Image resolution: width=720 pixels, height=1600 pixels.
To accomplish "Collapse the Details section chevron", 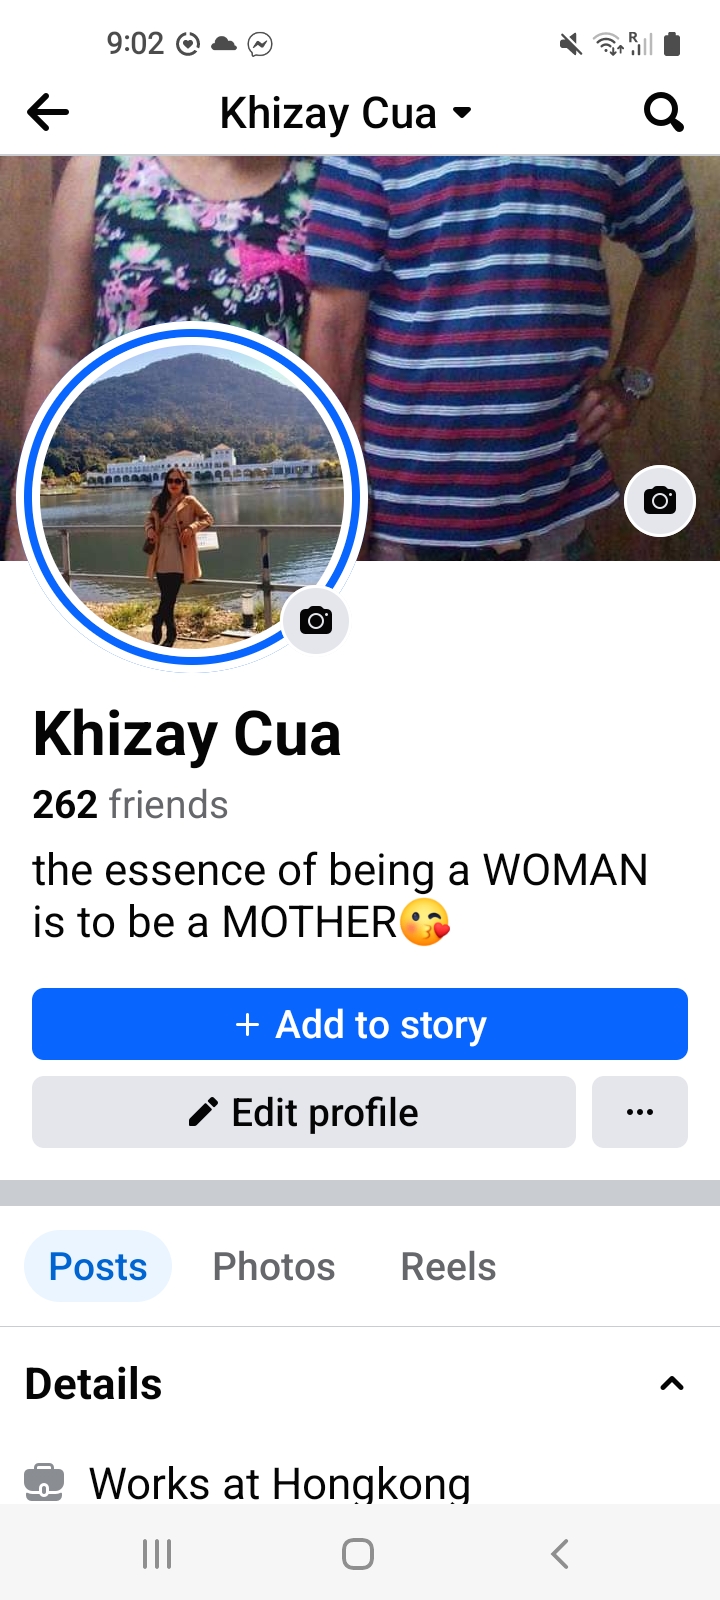I will [672, 1384].
